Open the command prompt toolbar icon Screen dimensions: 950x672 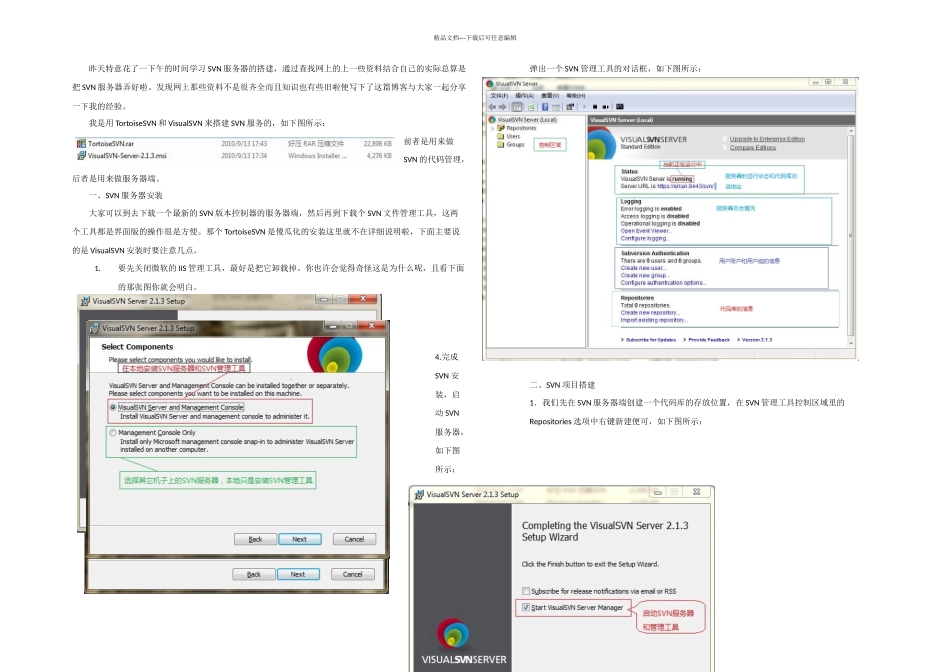pos(620,107)
